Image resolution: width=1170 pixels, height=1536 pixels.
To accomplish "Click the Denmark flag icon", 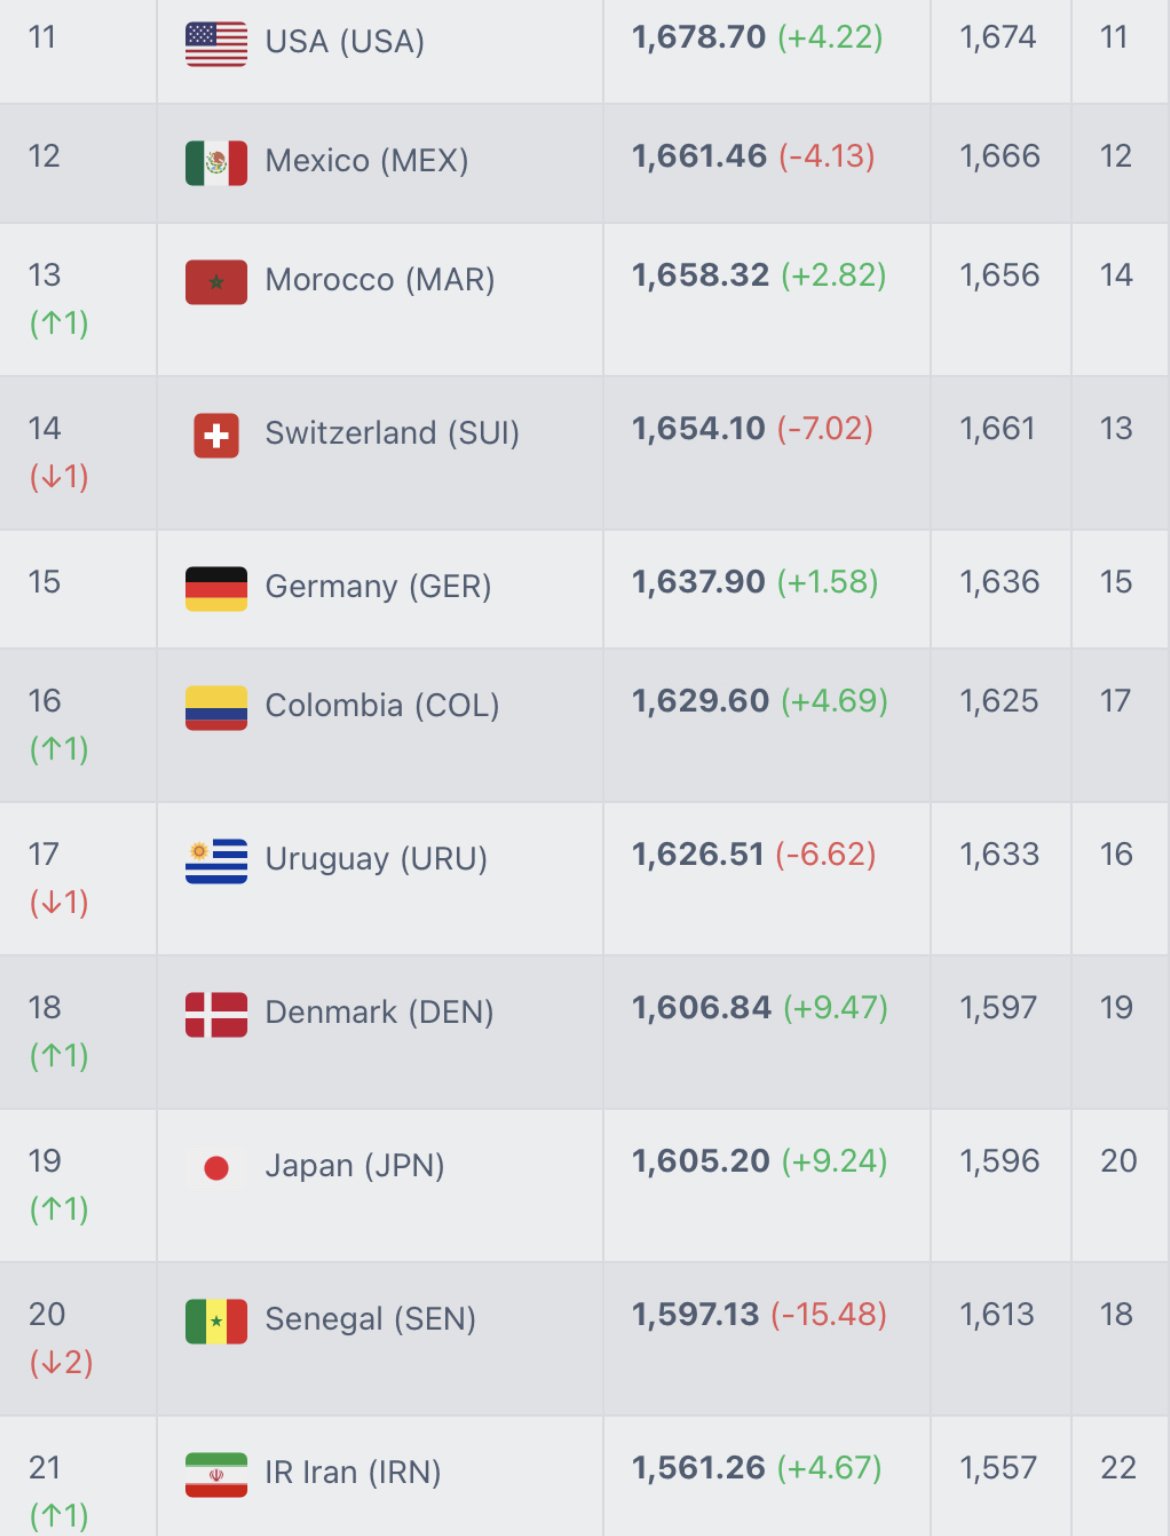I will 216,1014.
